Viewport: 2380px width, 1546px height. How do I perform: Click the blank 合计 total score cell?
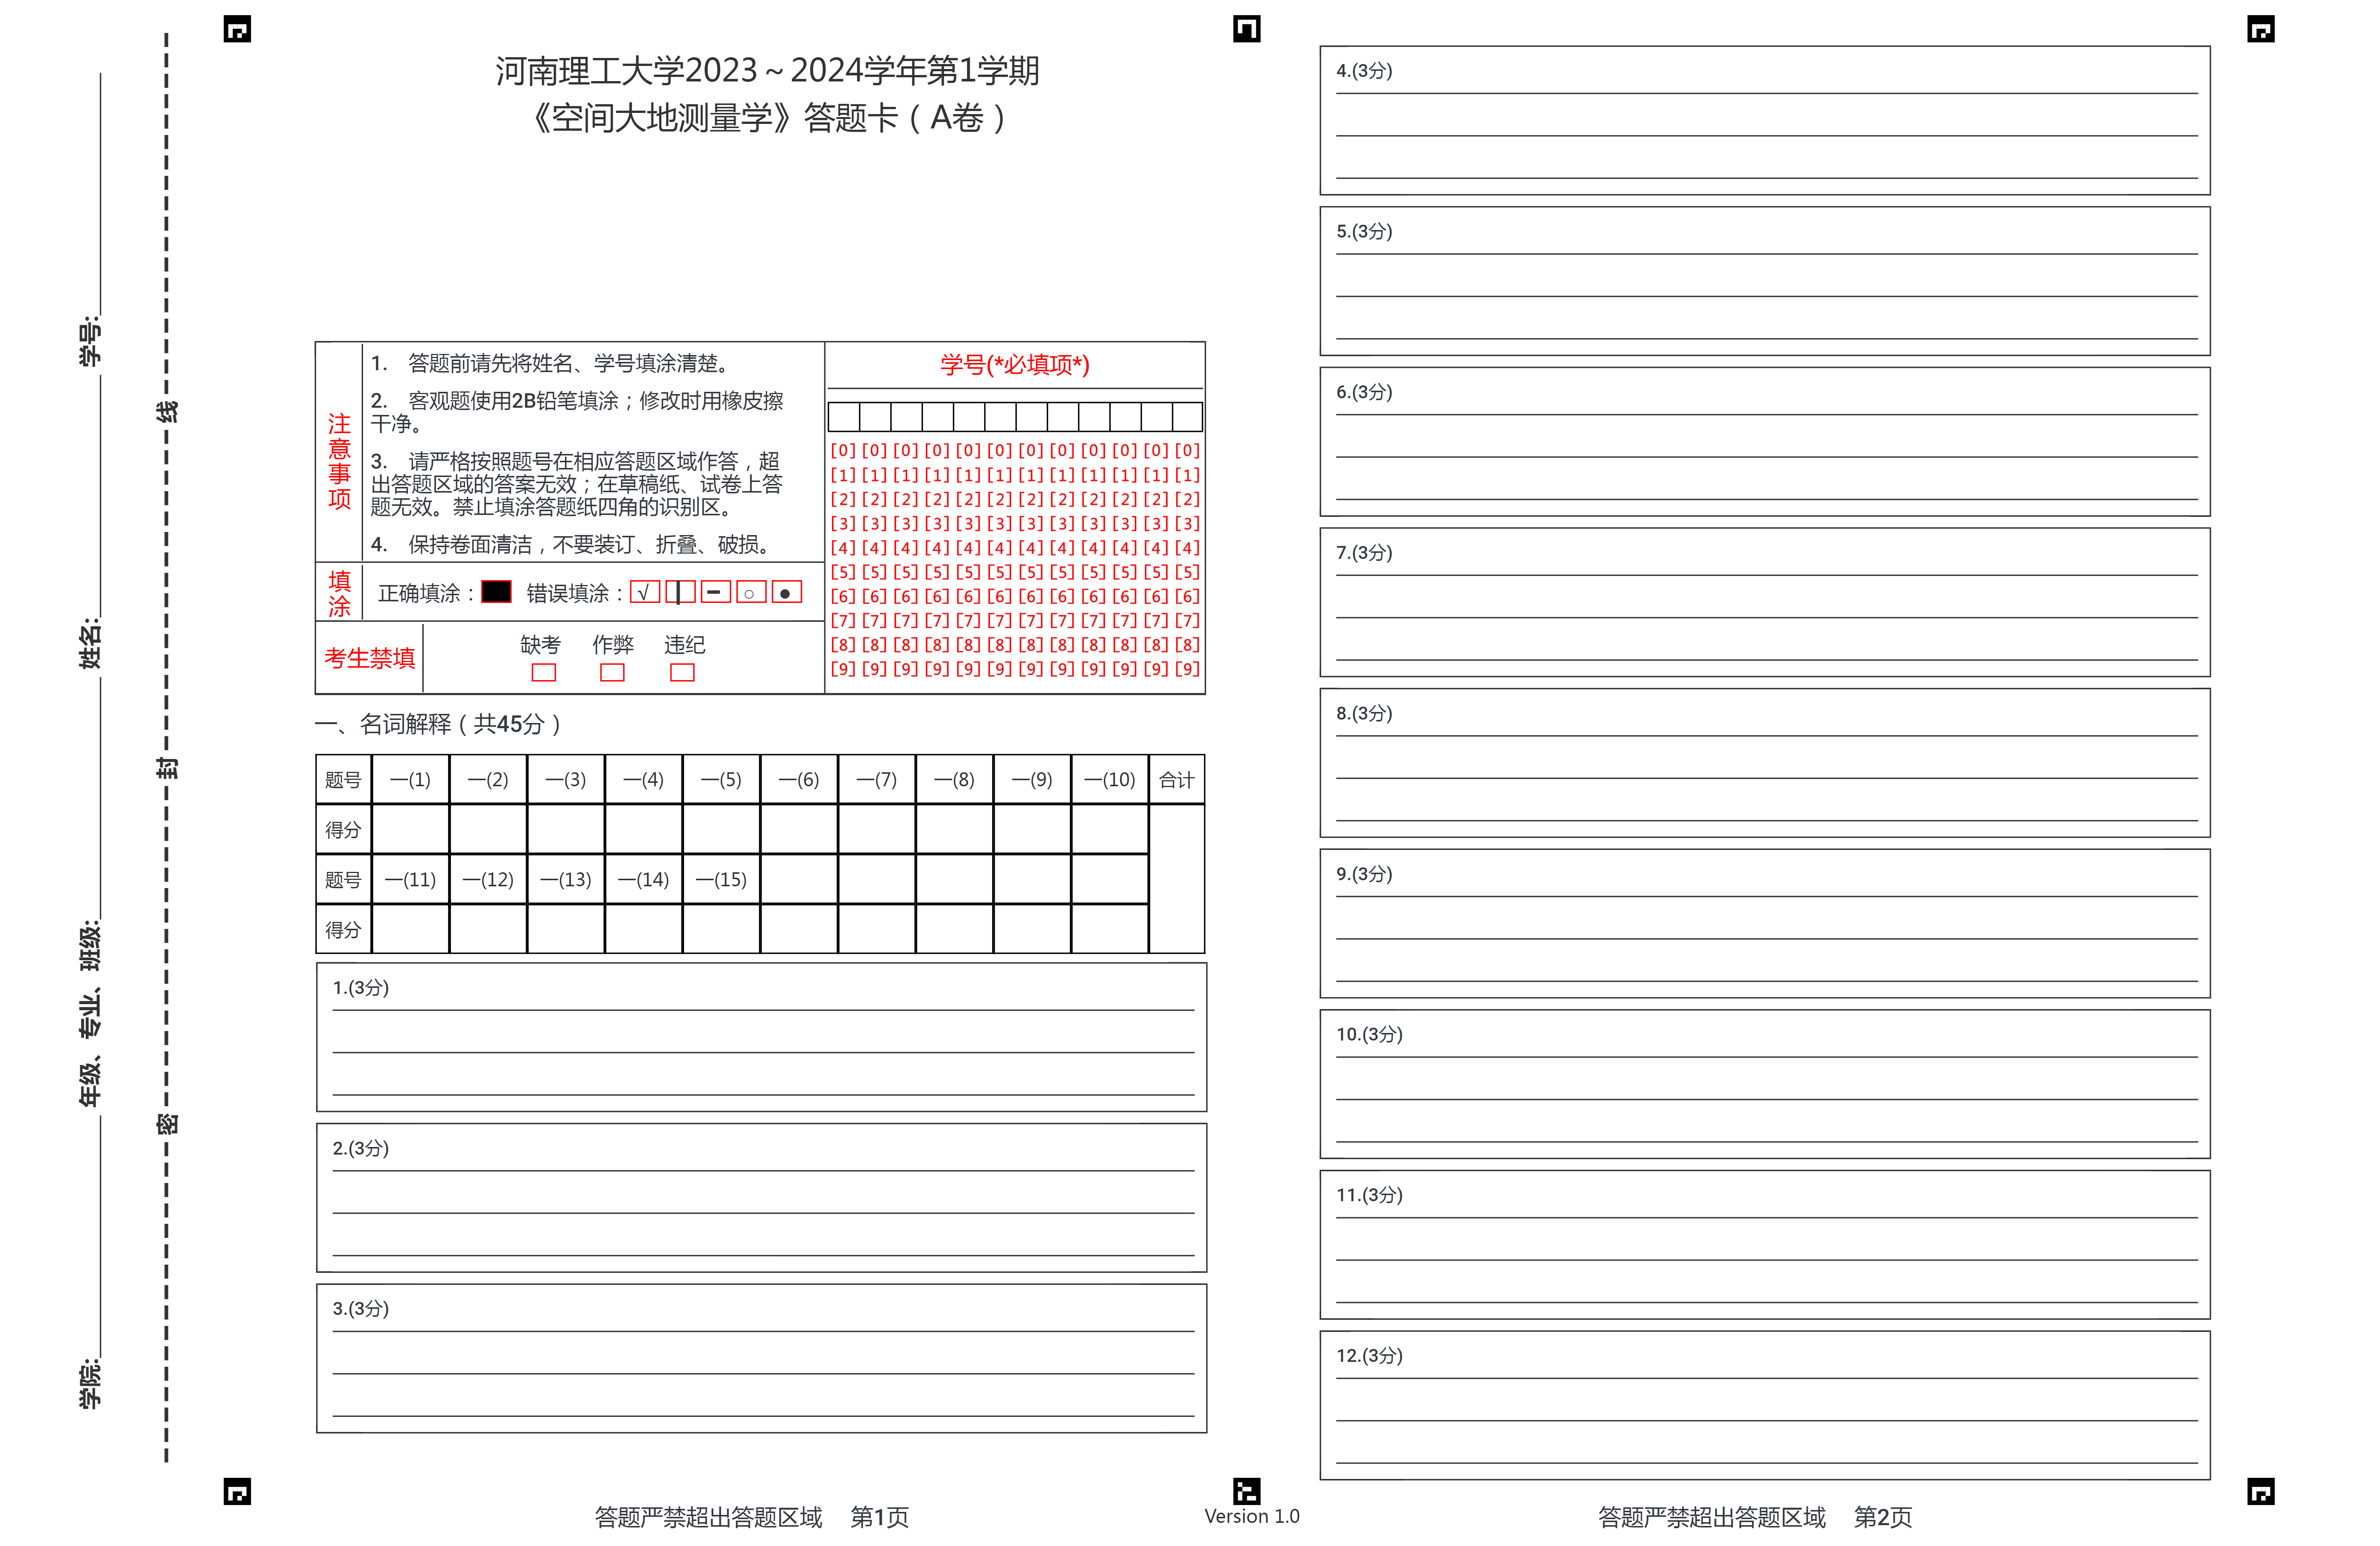[x=1177, y=879]
